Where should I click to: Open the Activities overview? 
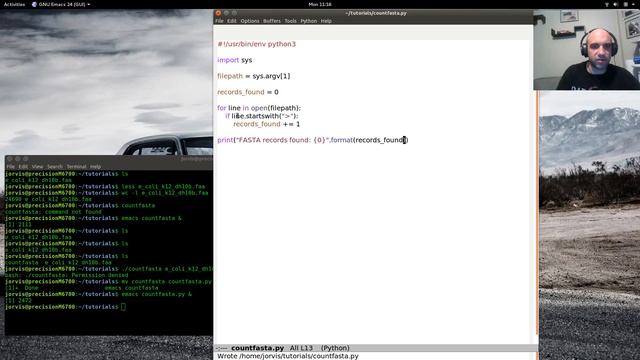(x=14, y=4)
